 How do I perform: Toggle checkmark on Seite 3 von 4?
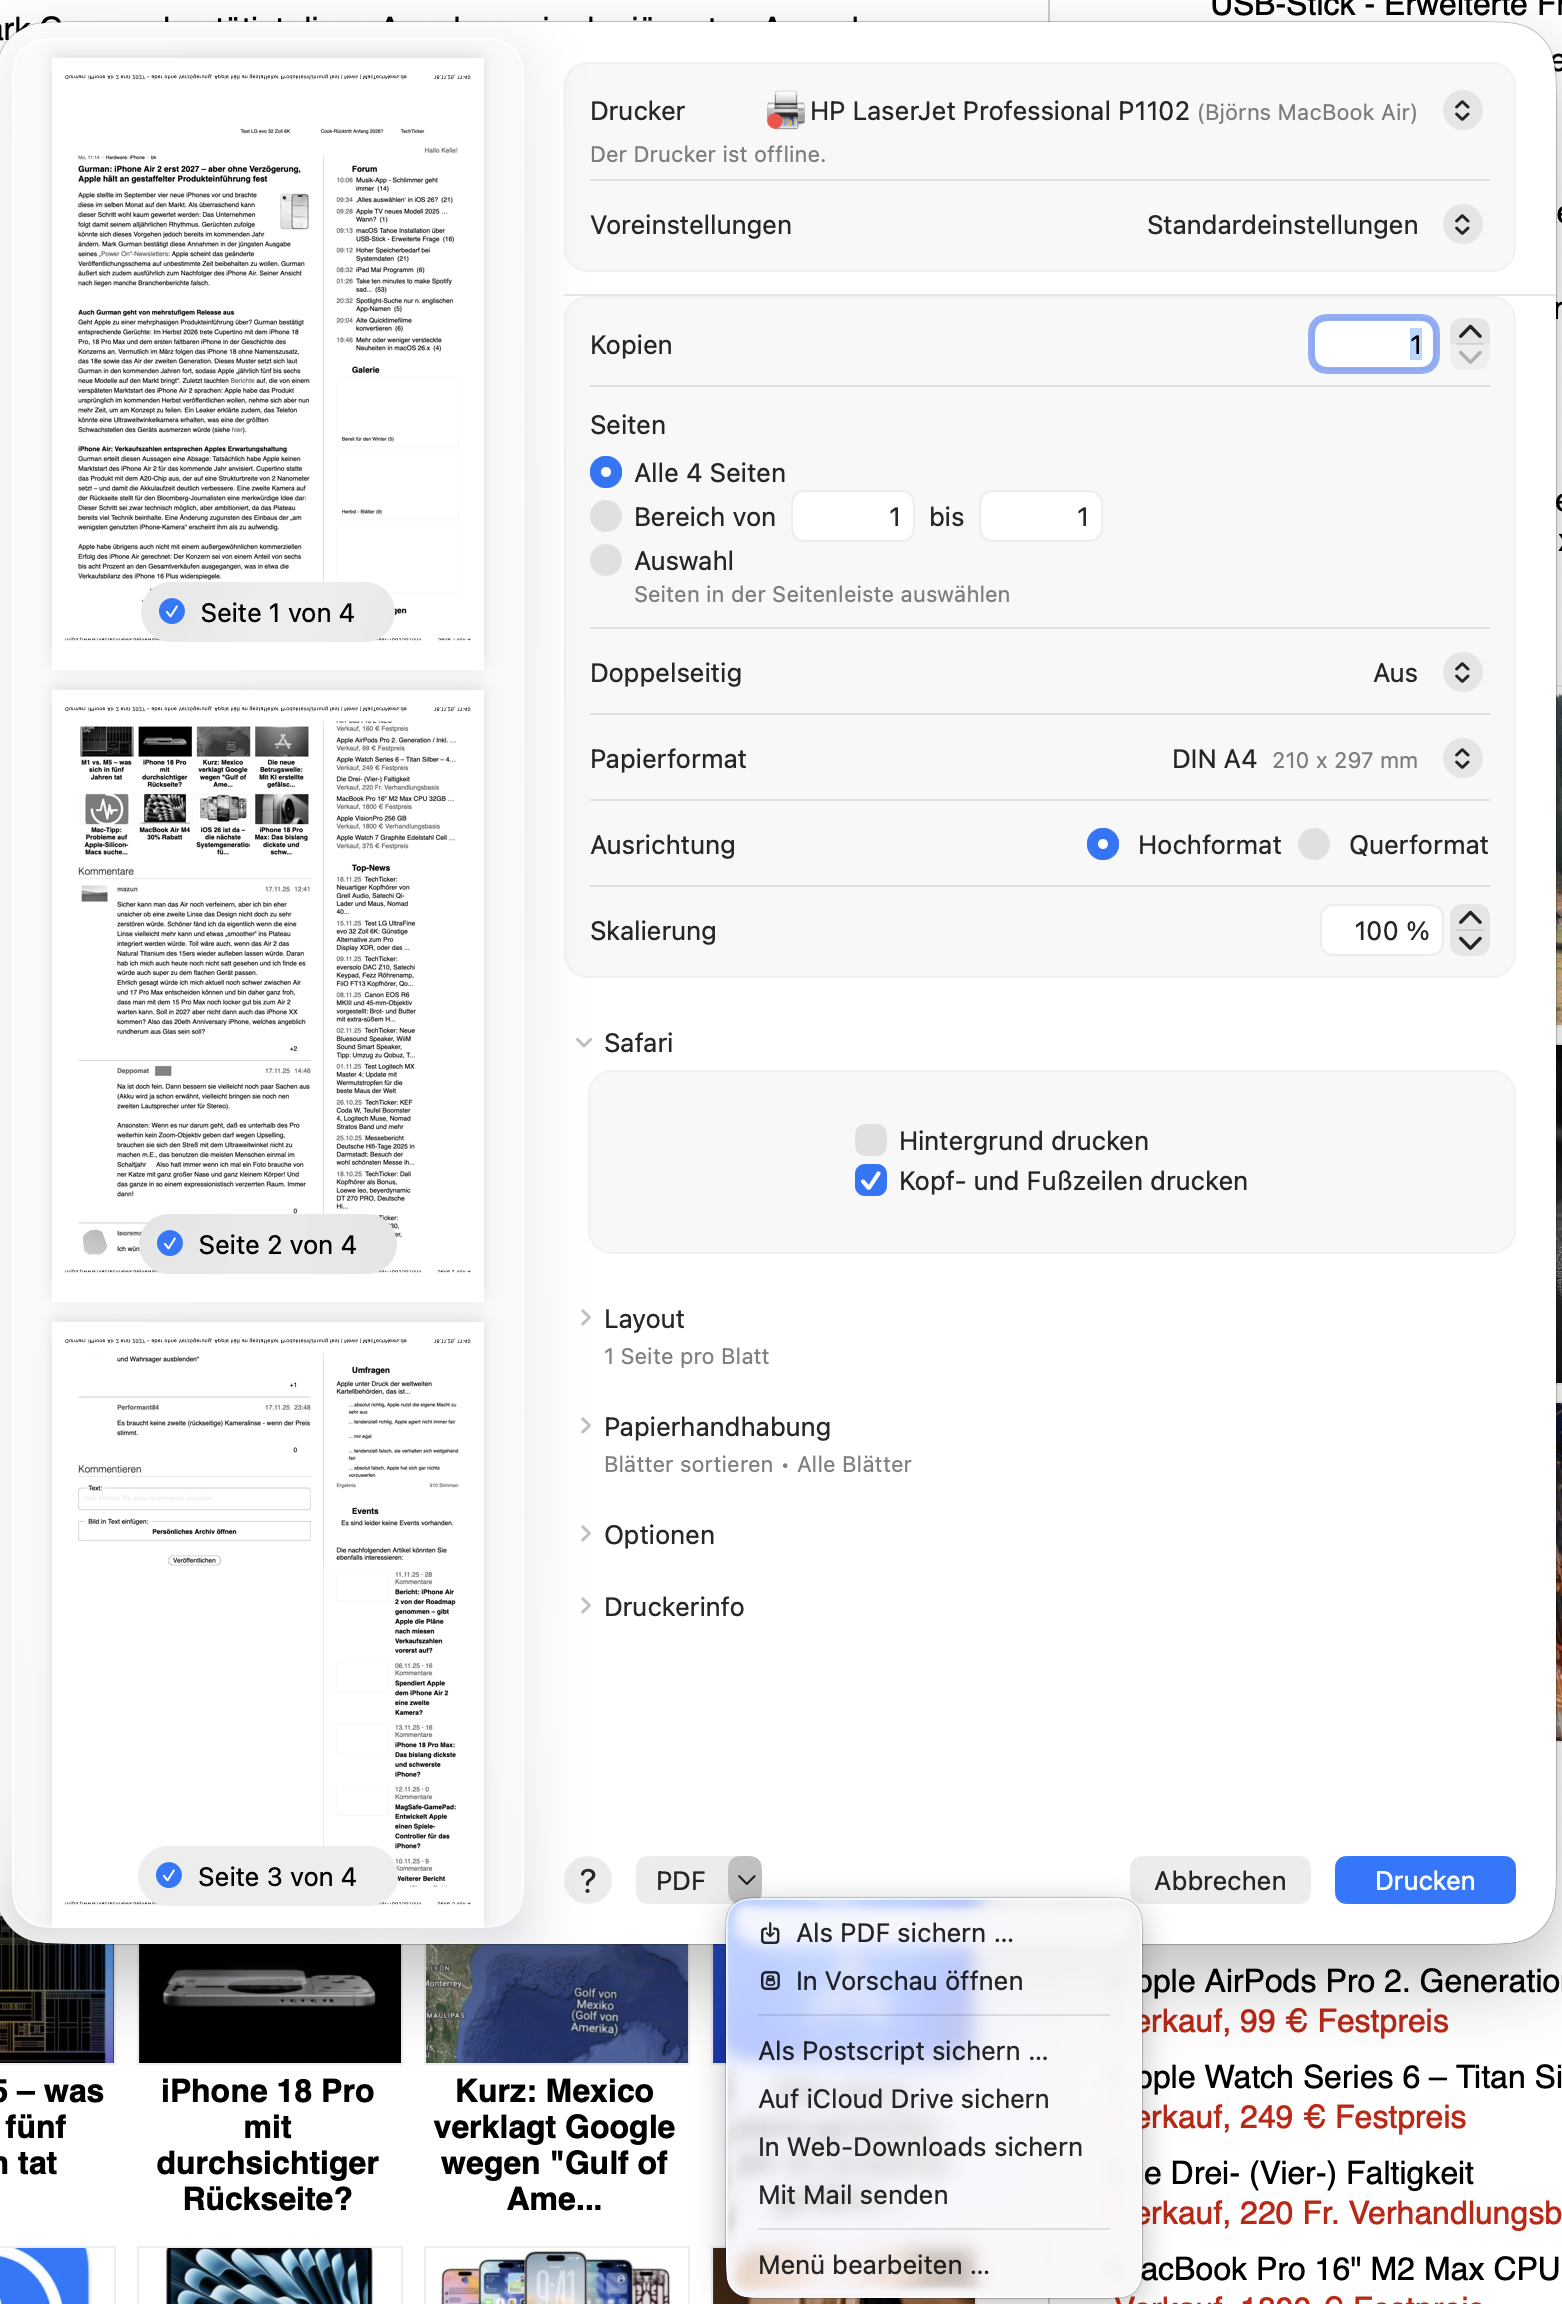(170, 1876)
